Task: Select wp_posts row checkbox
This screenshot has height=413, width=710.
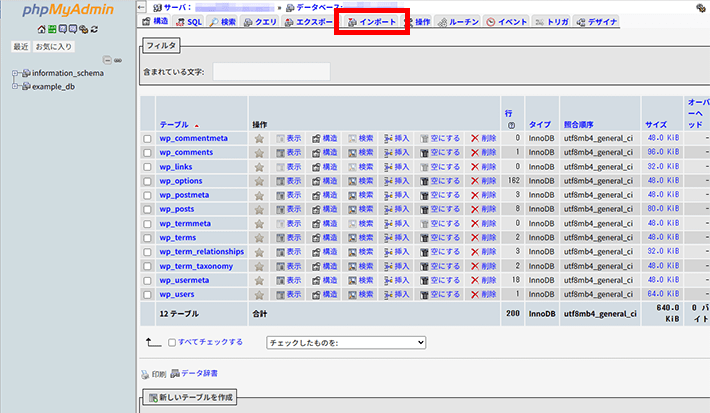Action: click(x=147, y=209)
